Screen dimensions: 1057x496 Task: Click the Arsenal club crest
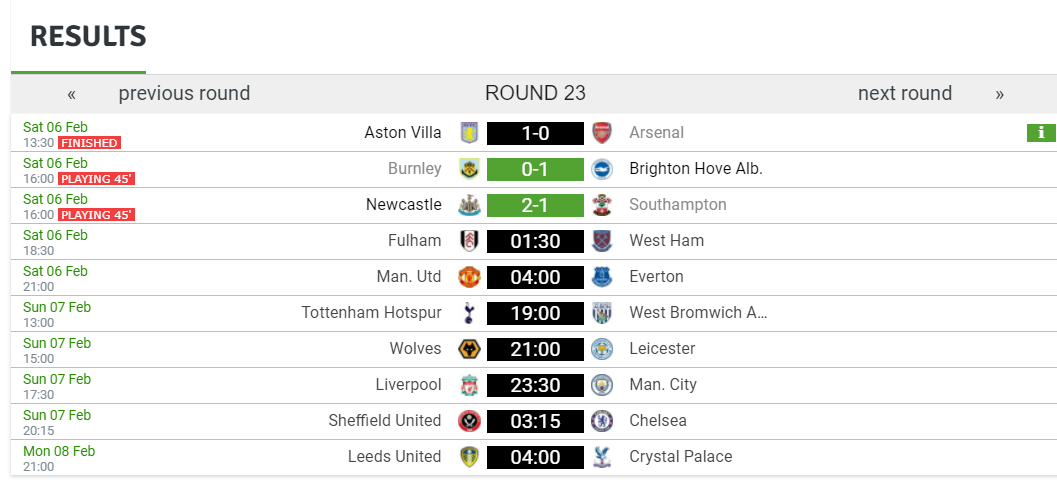pos(601,133)
